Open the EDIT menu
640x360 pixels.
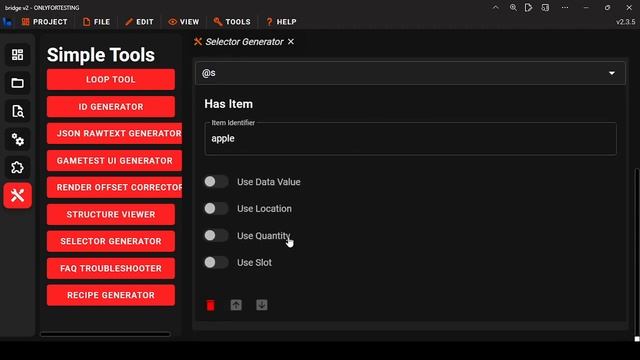[140, 22]
